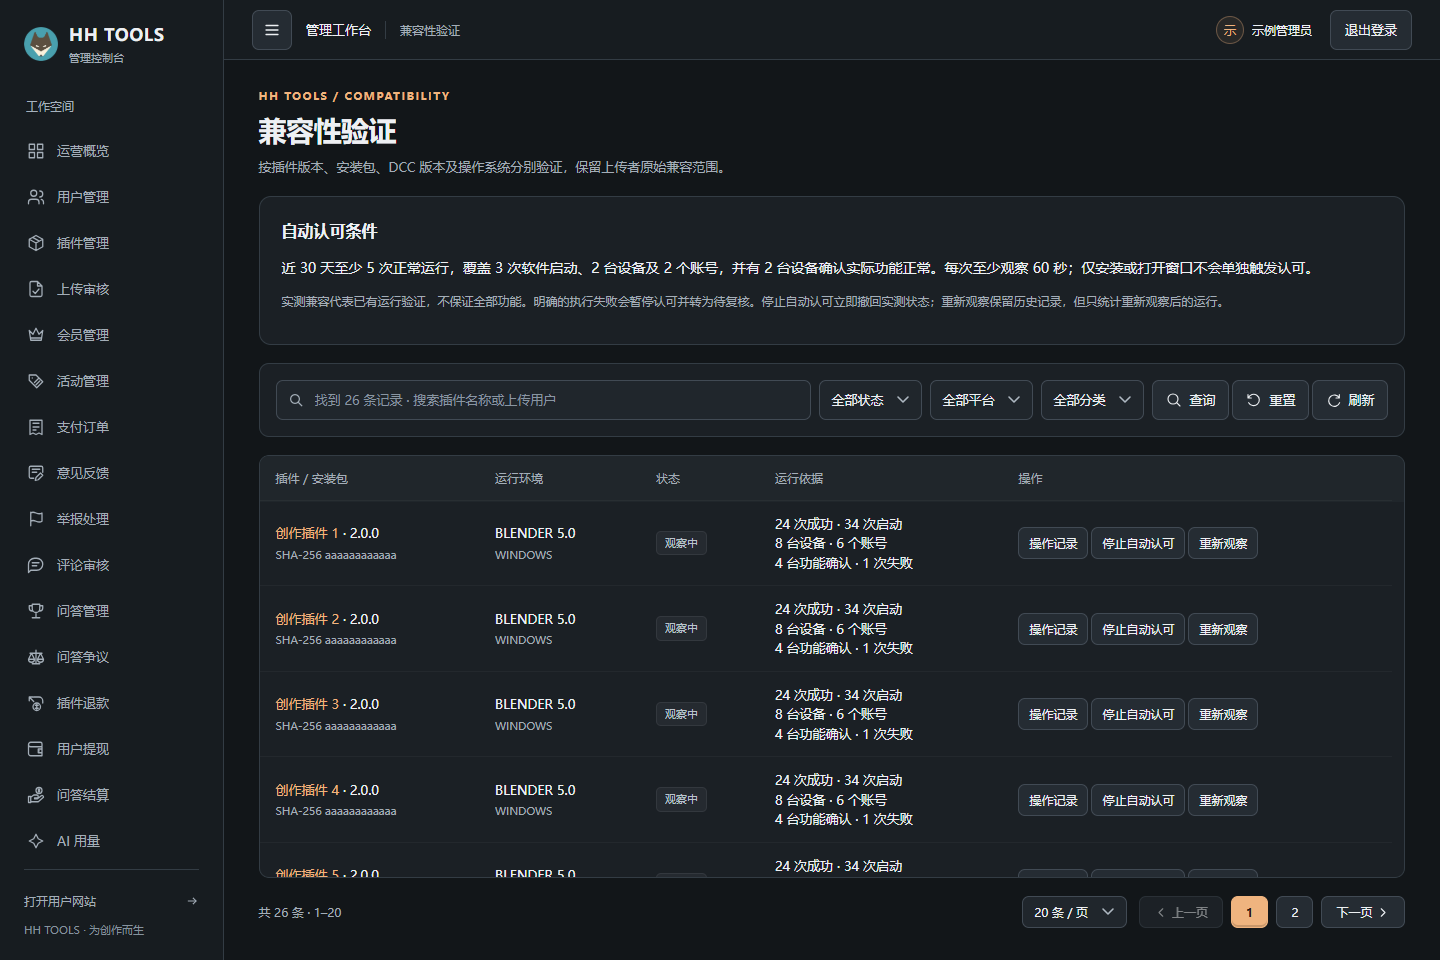Open the 全部分类 category filter dropdown
Image resolution: width=1440 pixels, height=960 pixels.
1092,400
